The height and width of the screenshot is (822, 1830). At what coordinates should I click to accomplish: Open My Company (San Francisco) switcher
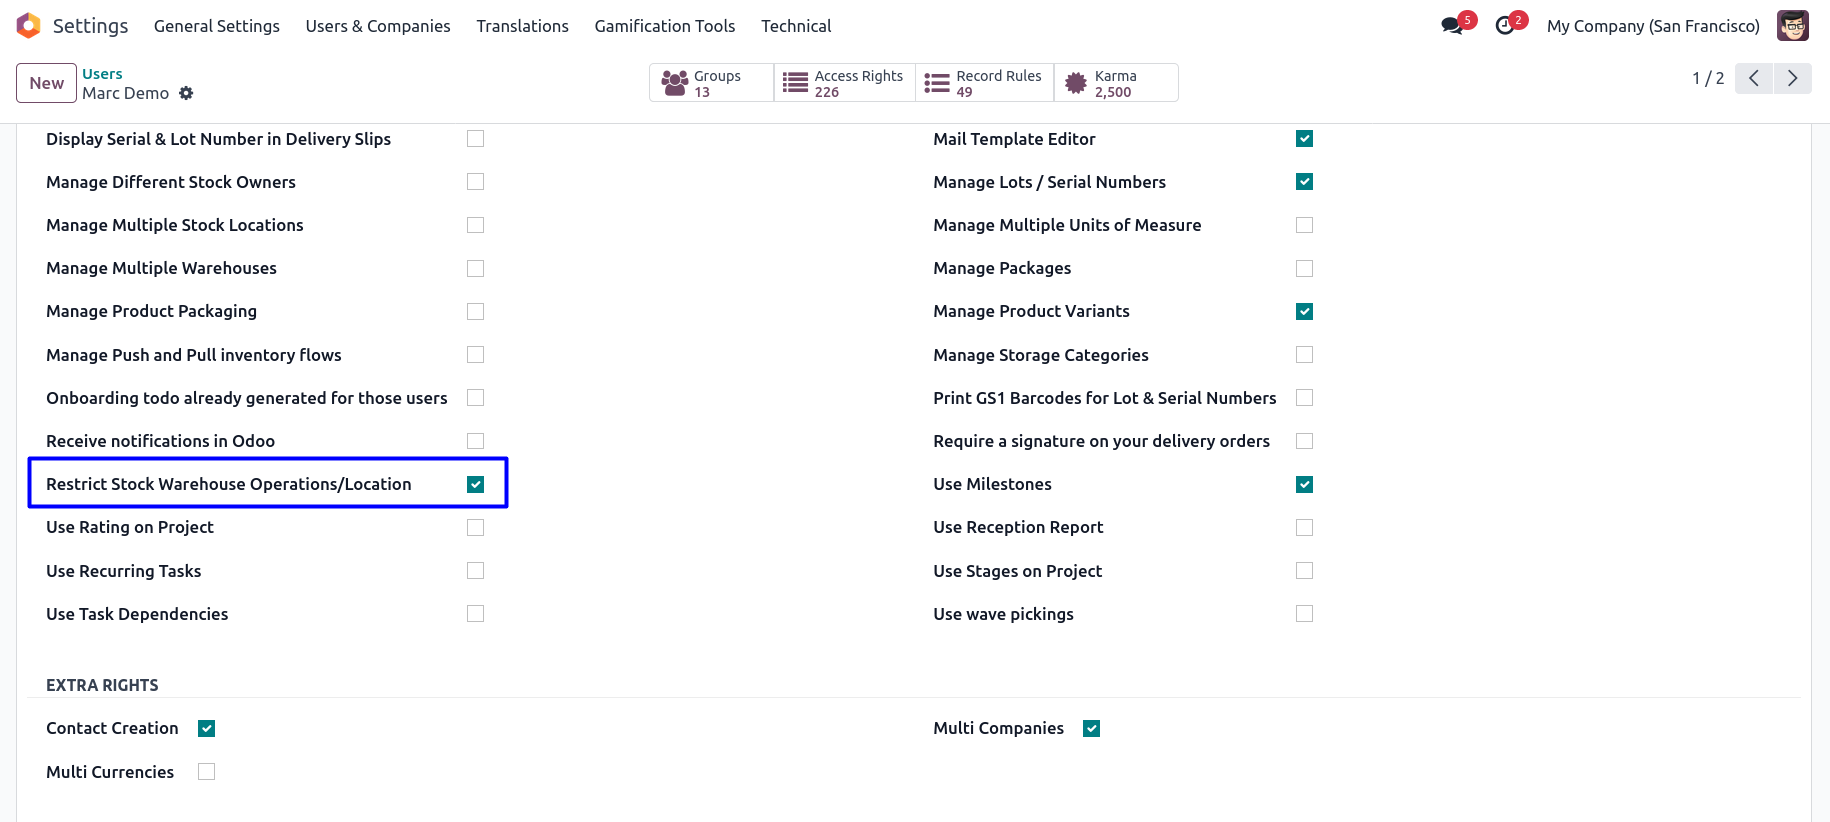(1653, 26)
